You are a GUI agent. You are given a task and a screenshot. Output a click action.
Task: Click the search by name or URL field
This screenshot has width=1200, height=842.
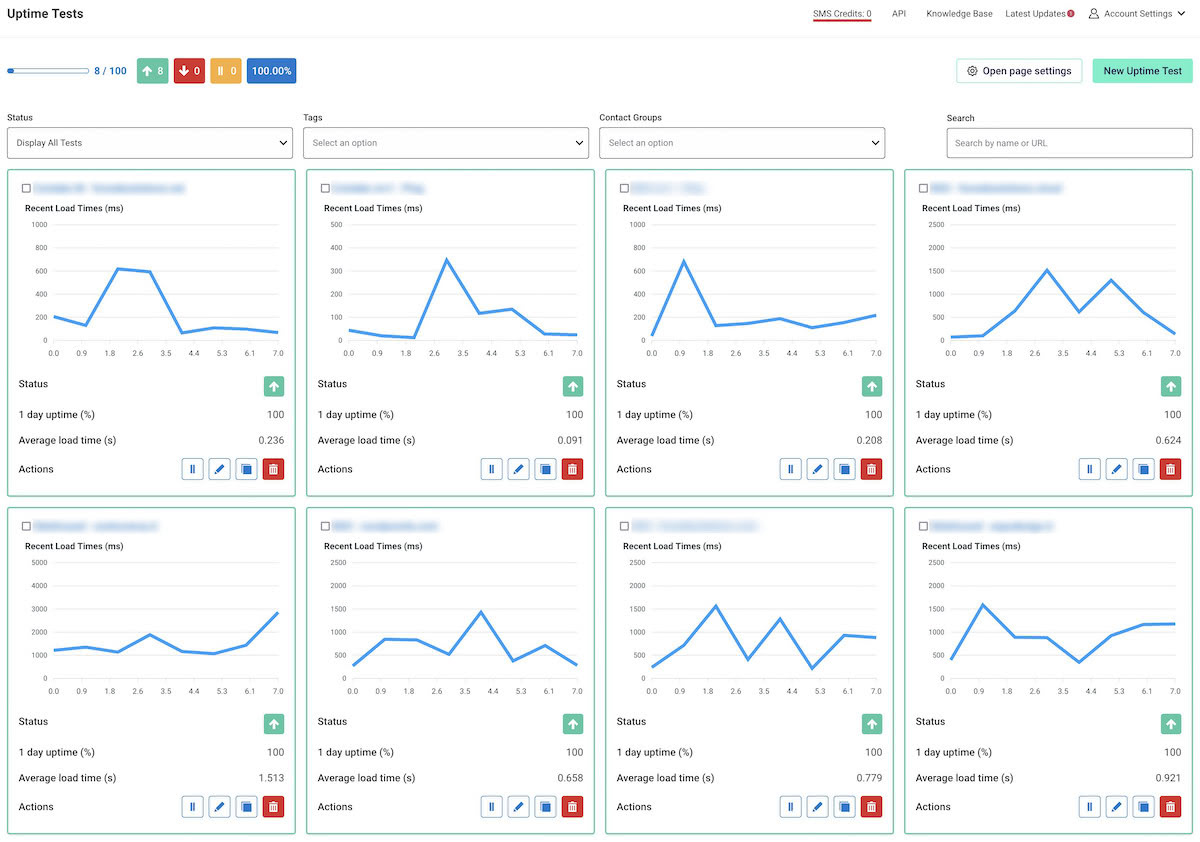[1068, 142]
